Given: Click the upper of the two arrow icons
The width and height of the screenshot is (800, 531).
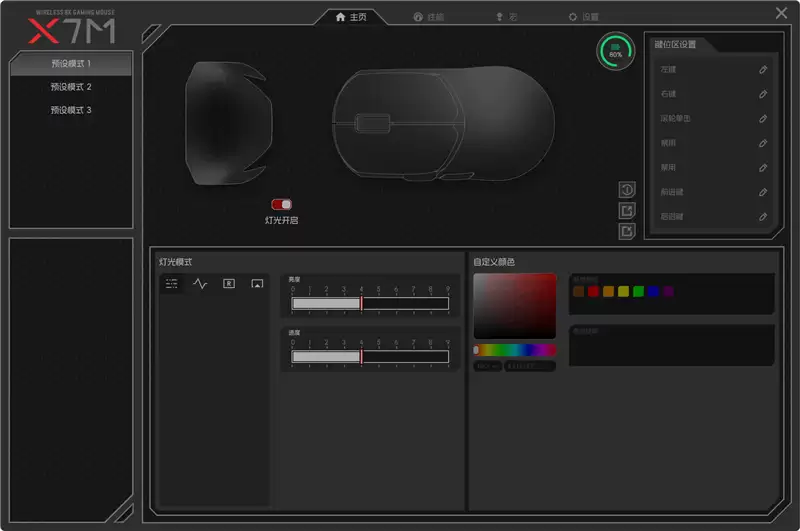Looking at the screenshot, I should point(627,210).
